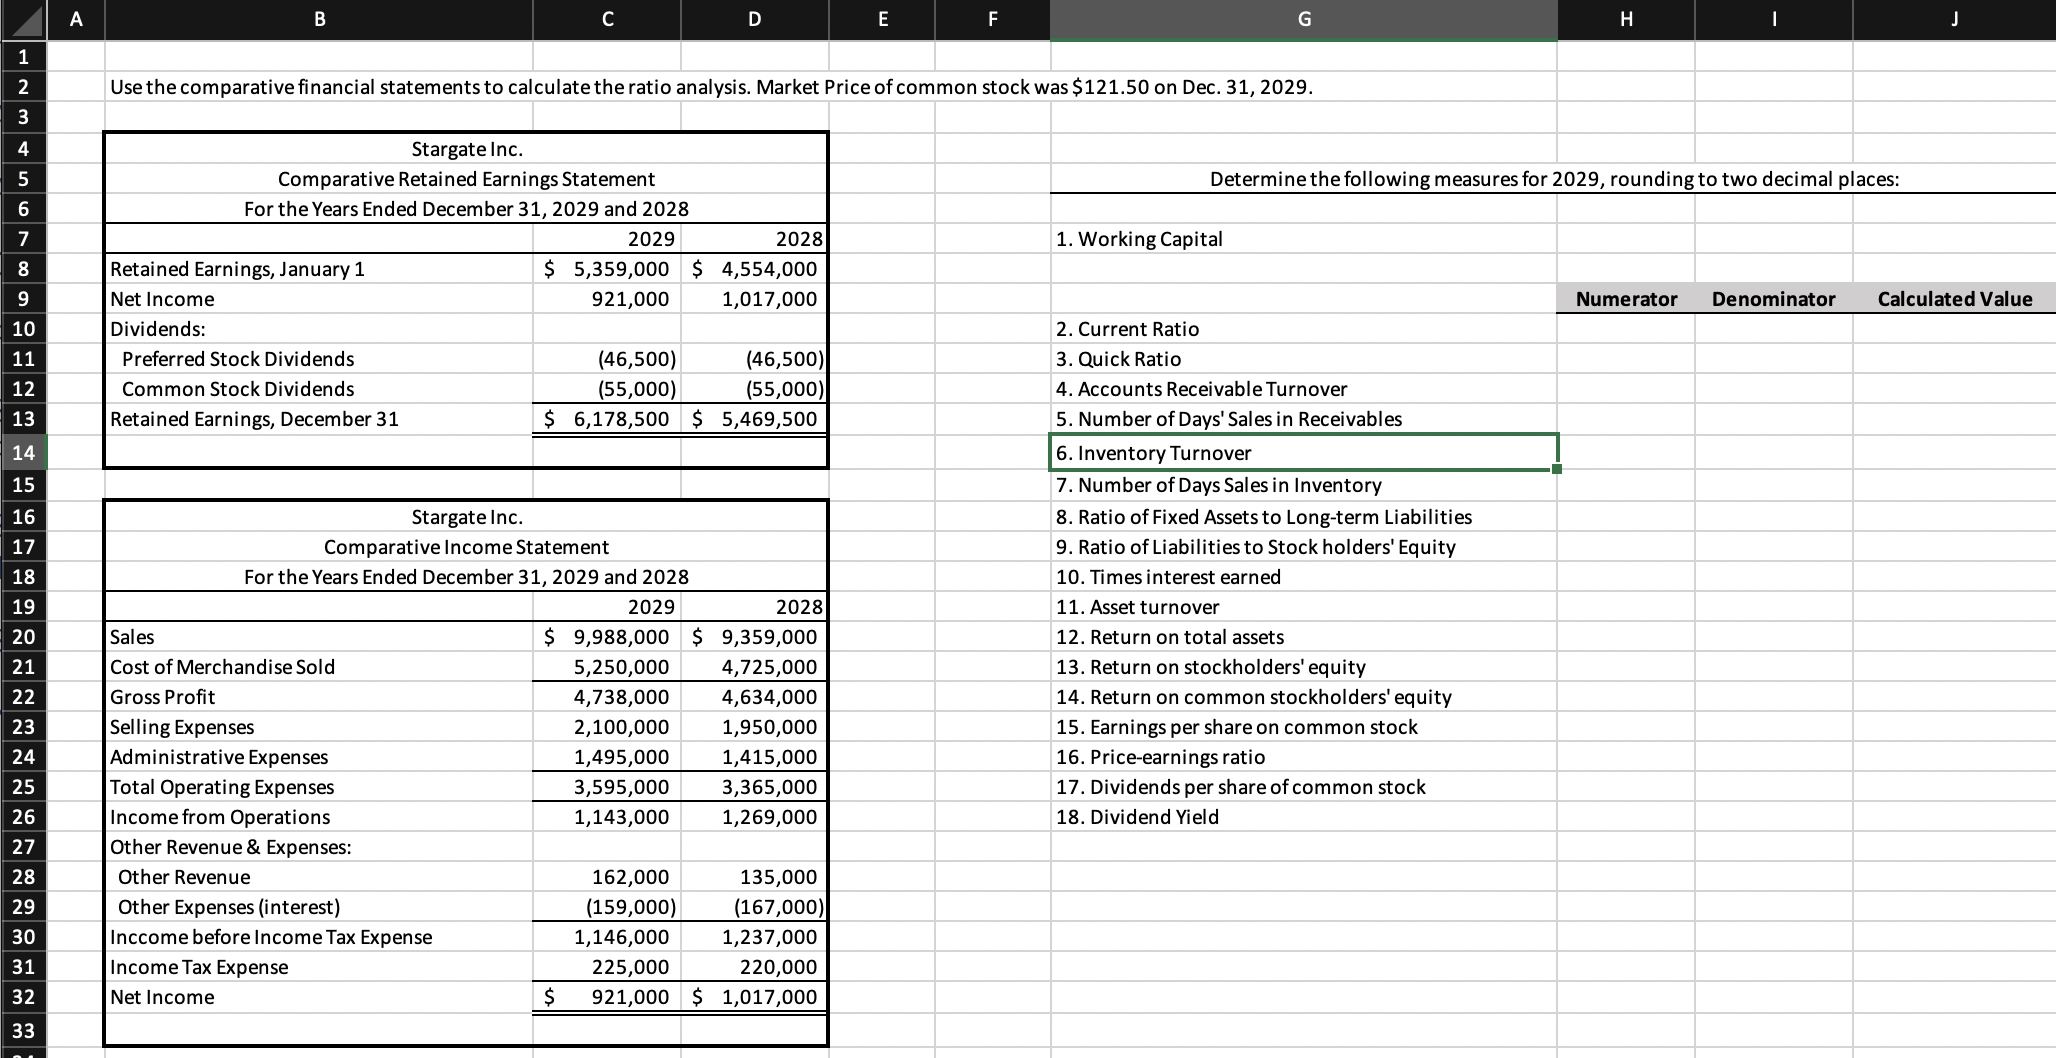Image resolution: width=2056 pixels, height=1058 pixels.
Task: Click the 'Stargate Inc.' title cell
Action: pyautogui.click(x=467, y=149)
